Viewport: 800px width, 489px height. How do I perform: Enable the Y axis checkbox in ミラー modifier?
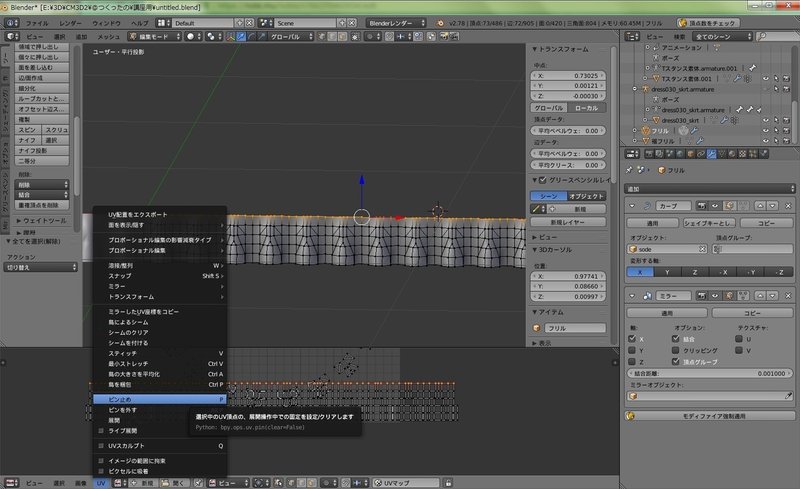(634, 351)
